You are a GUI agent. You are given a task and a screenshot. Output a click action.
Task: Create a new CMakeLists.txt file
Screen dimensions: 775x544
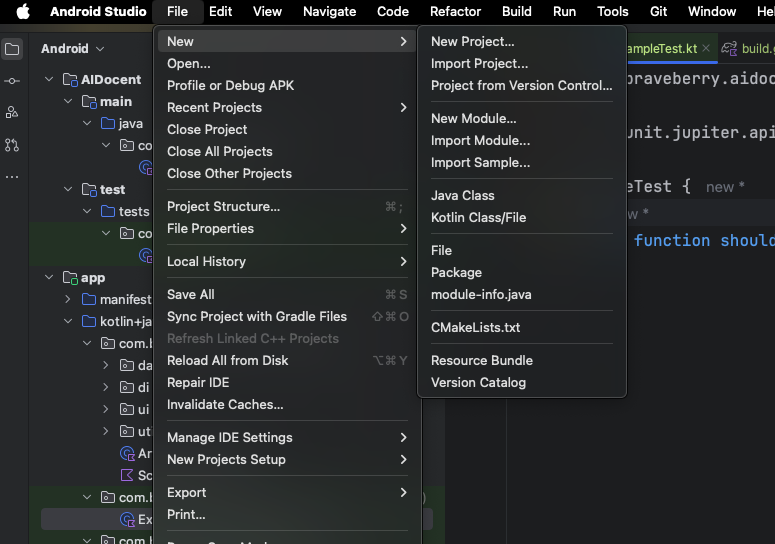pyautogui.click(x=522, y=328)
